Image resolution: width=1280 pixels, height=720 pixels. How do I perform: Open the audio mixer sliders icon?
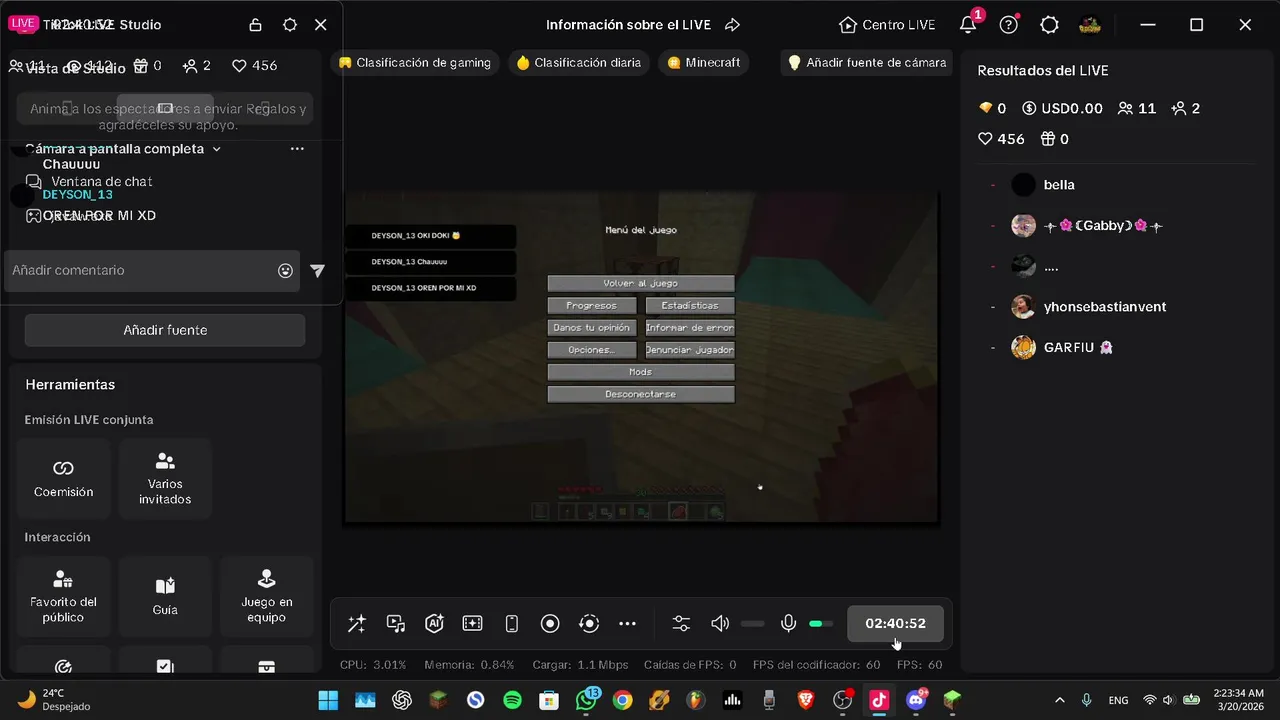[681, 624]
